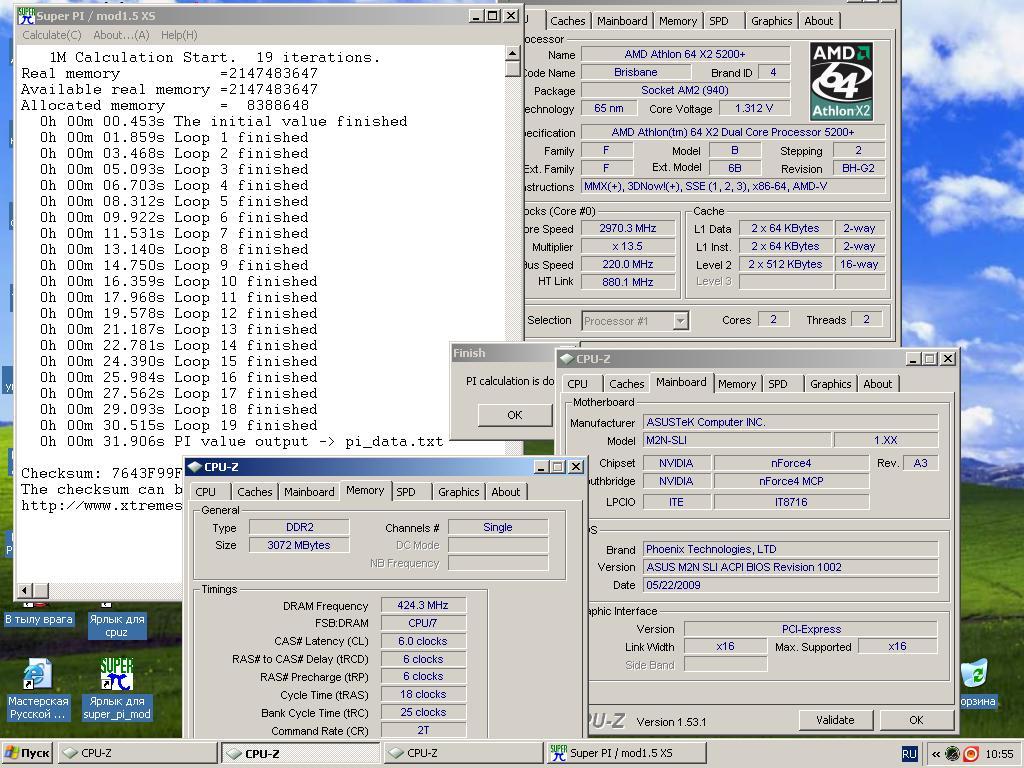Image resolution: width=1024 pixels, height=768 pixels.
Task: Open About tab in Mainboard window
Action: 878,384
